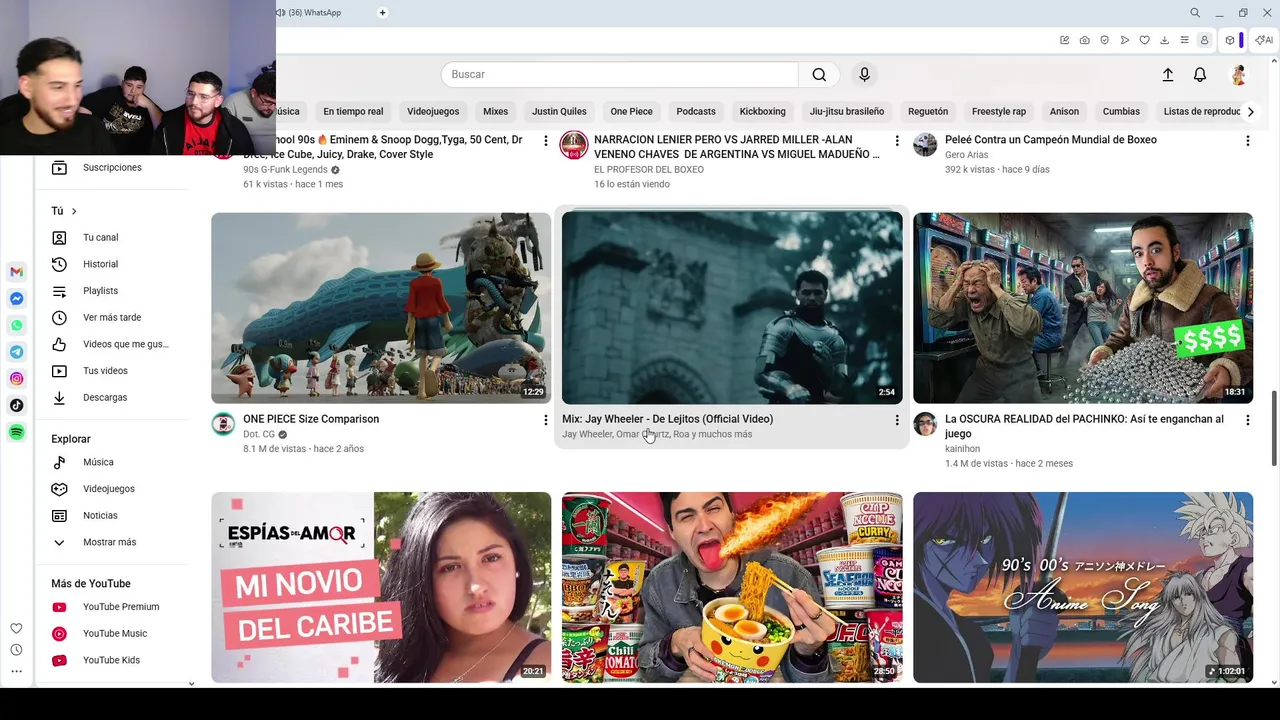Open the browser easy setup sliders icon
The image size is (1280, 720).
(1184, 40)
